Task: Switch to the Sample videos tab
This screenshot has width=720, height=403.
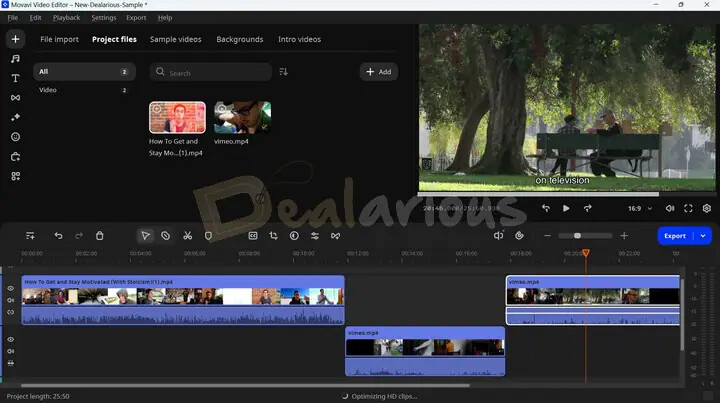Action: tap(175, 40)
